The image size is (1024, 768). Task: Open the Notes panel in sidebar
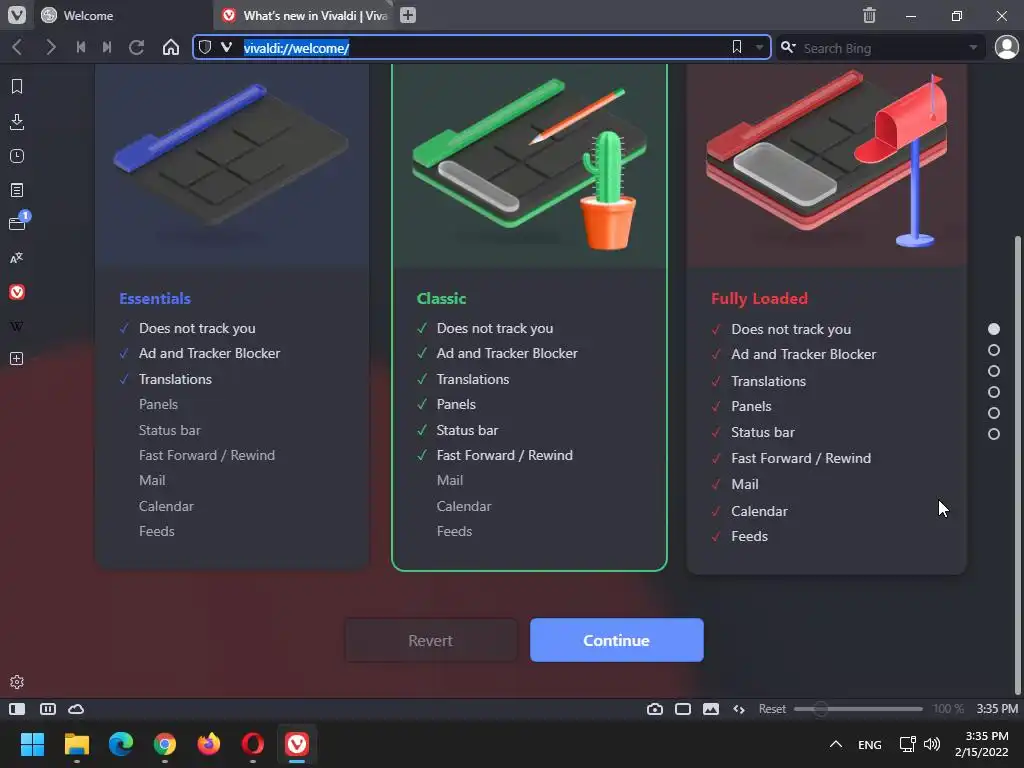(17, 190)
